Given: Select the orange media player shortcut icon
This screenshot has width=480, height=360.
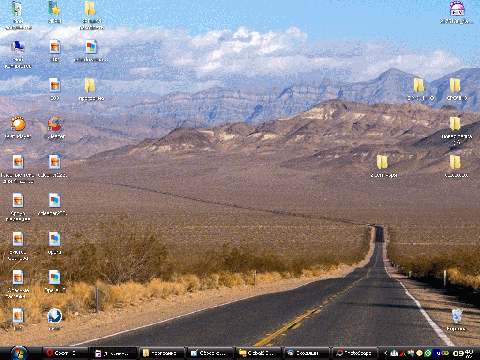Looking at the screenshot, I should coord(18,127).
